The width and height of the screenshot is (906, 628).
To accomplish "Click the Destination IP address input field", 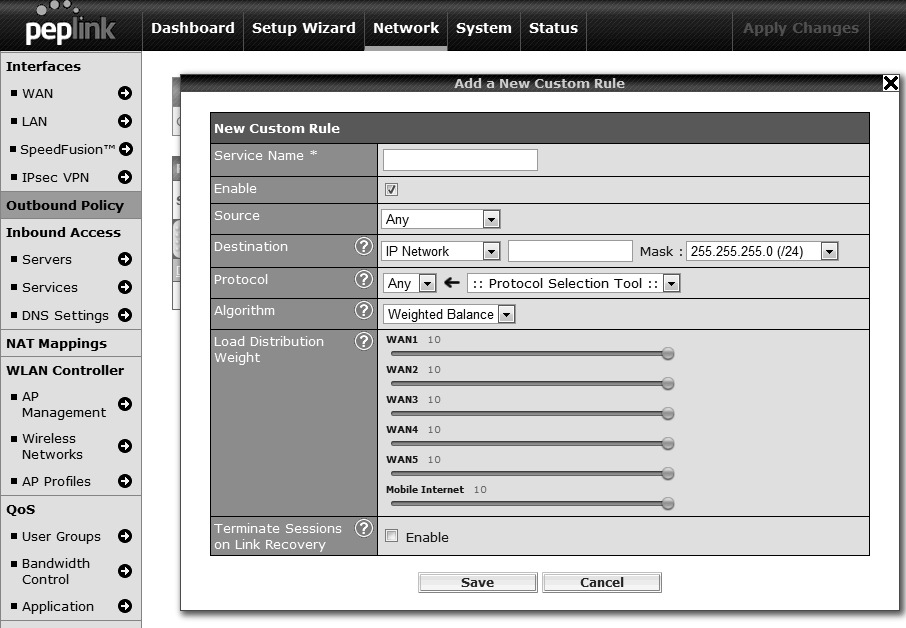I will point(570,251).
